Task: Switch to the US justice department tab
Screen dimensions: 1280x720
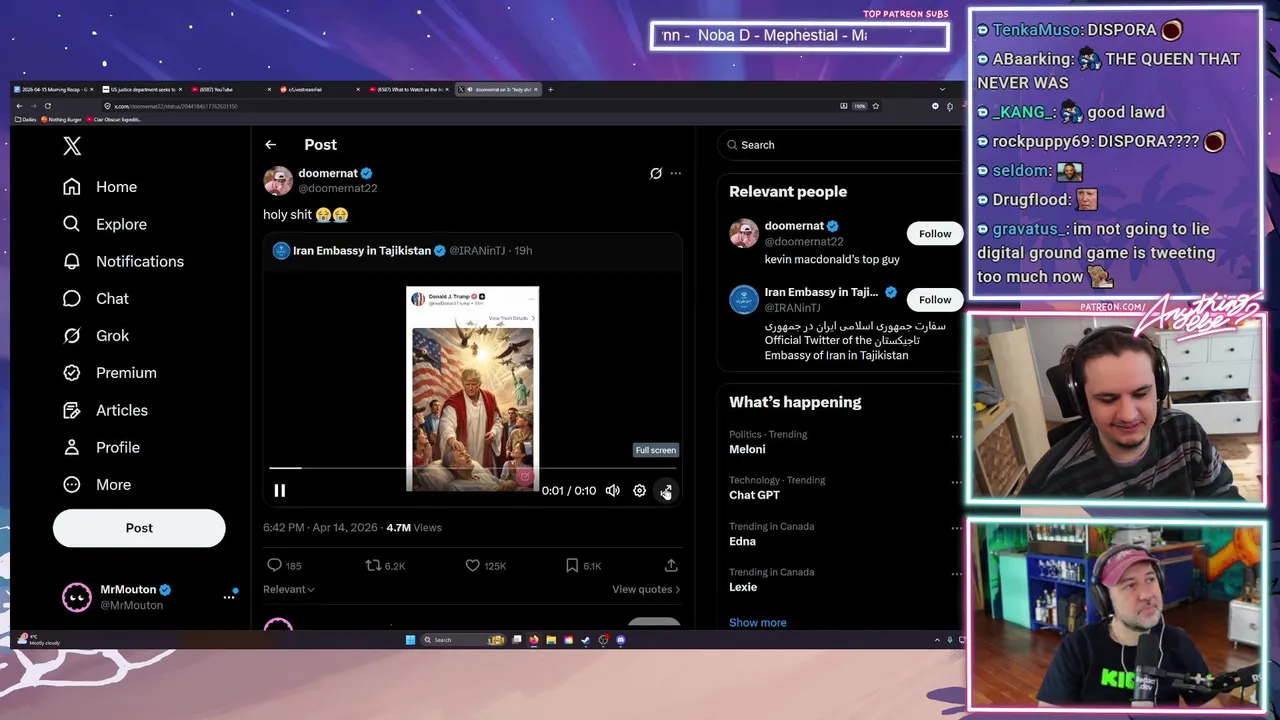Action: click(142, 89)
